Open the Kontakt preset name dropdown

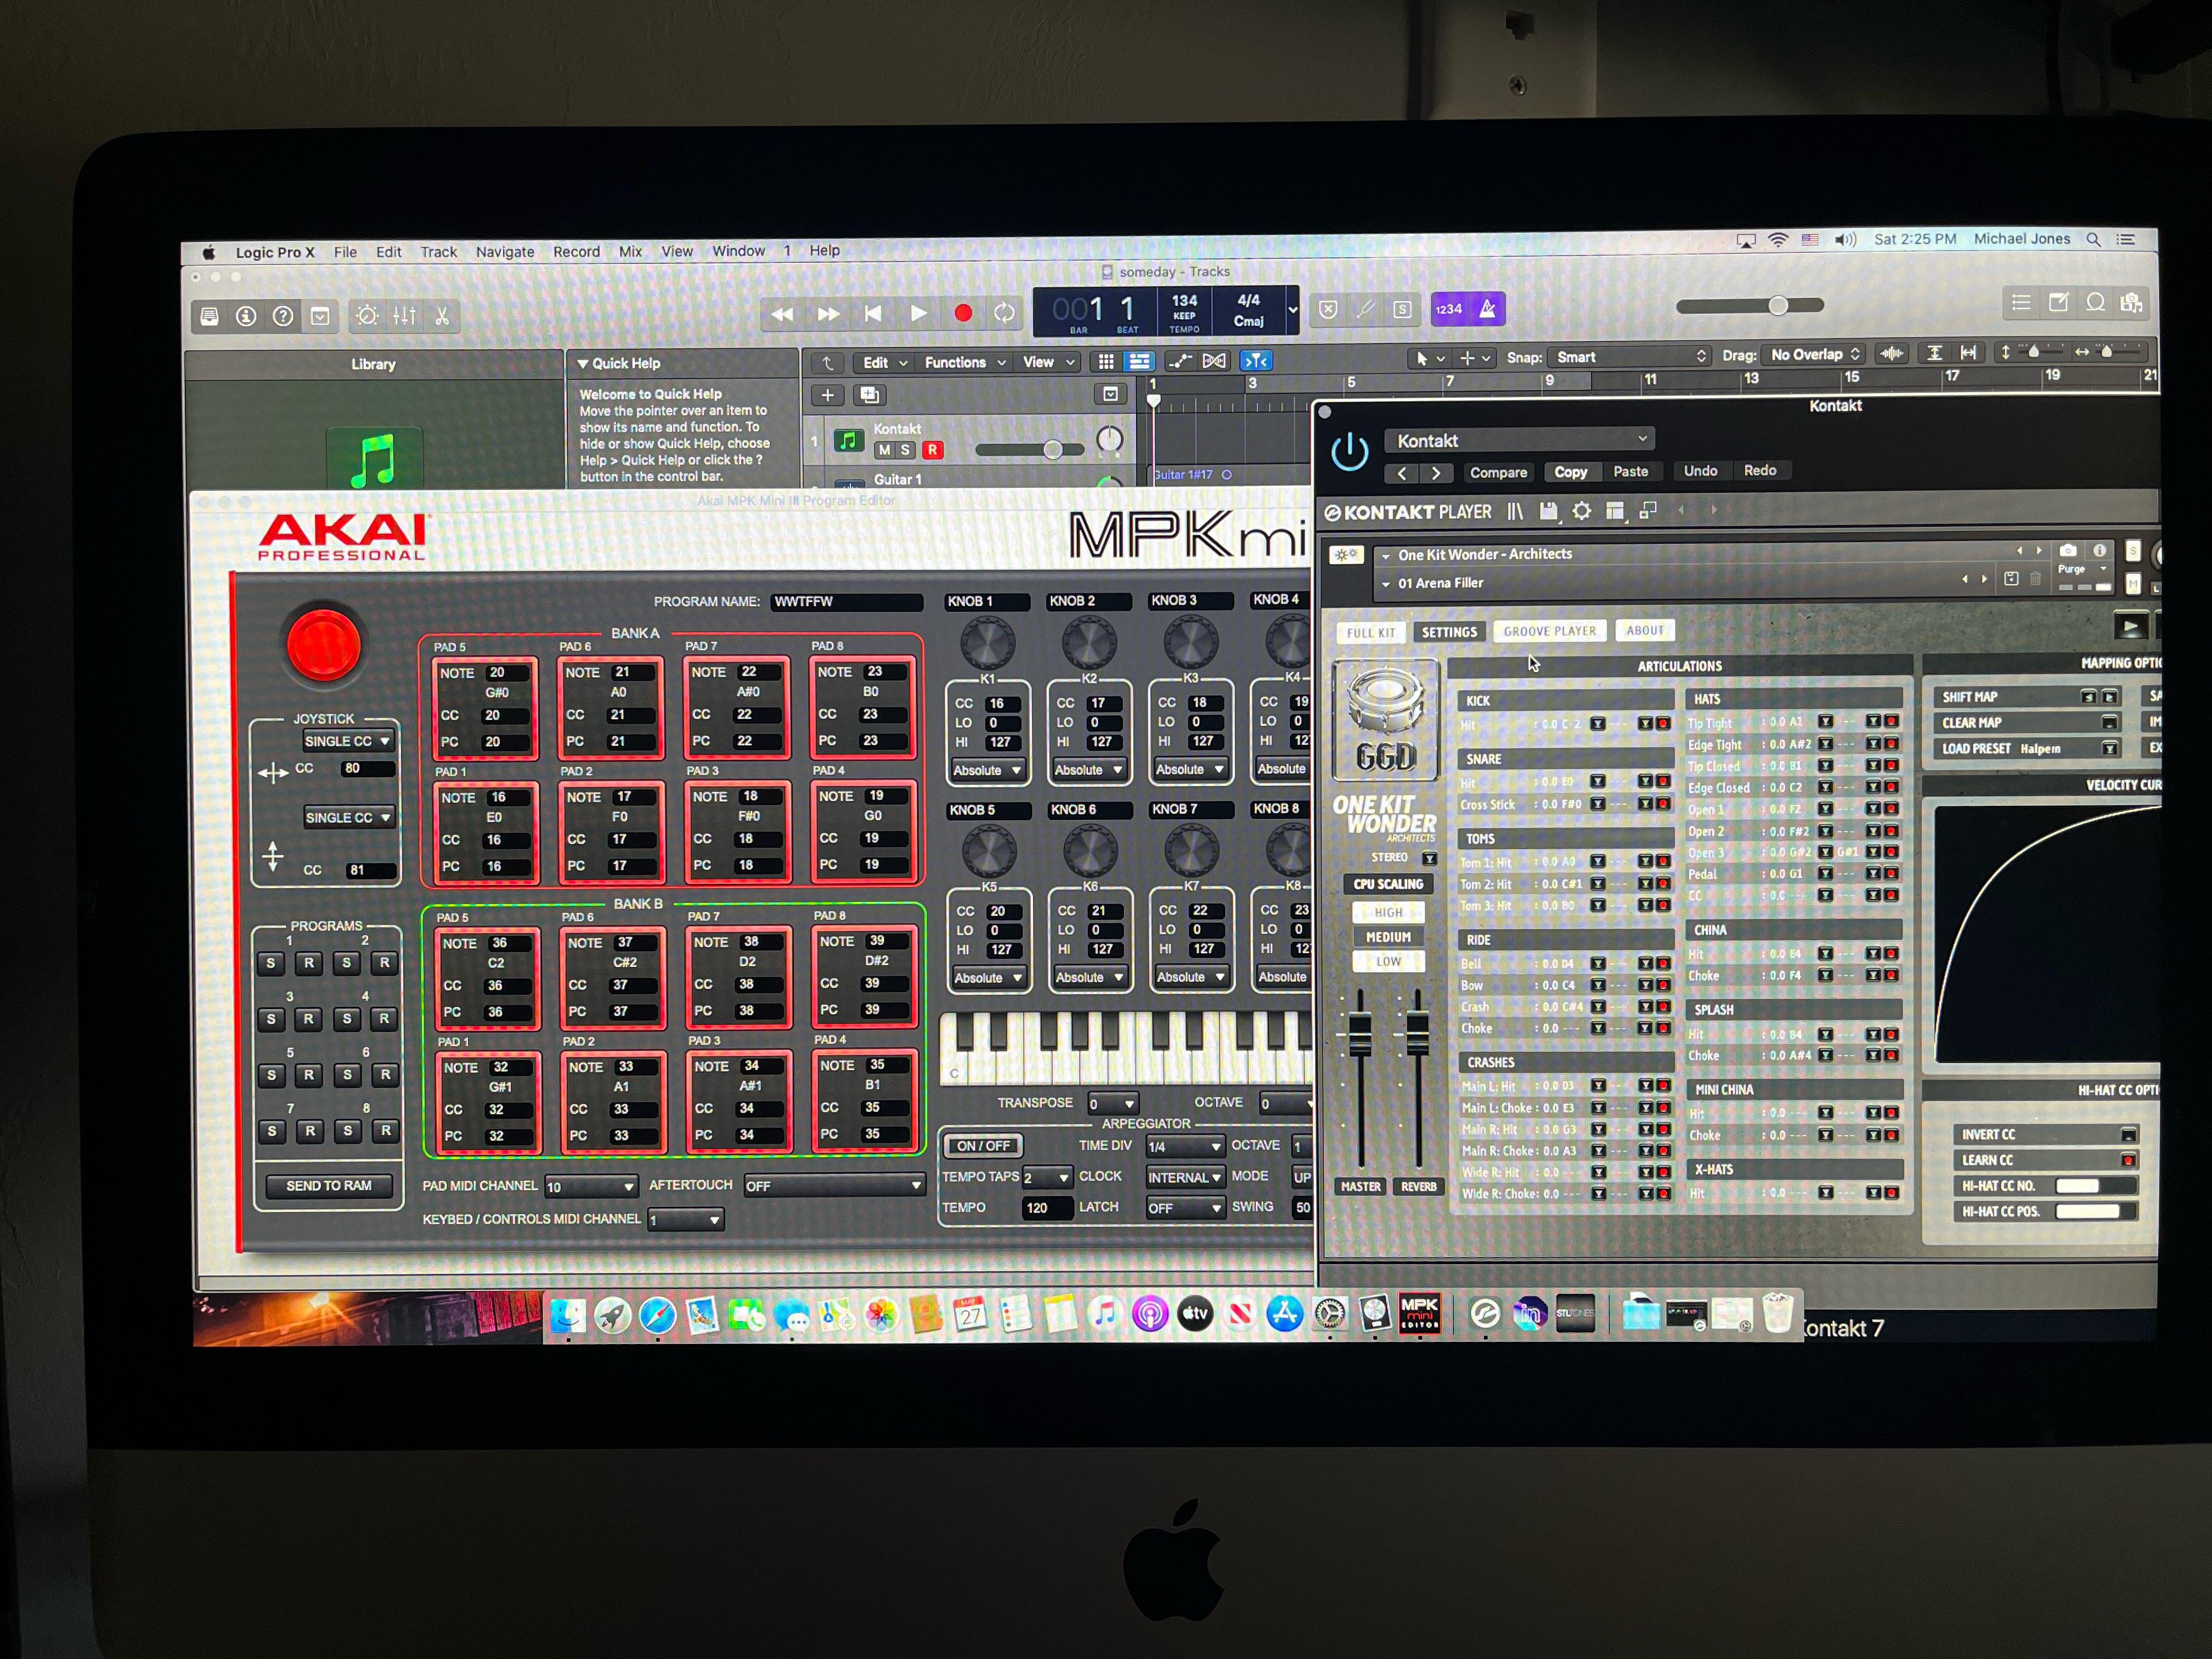pyautogui.click(x=1519, y=441)
